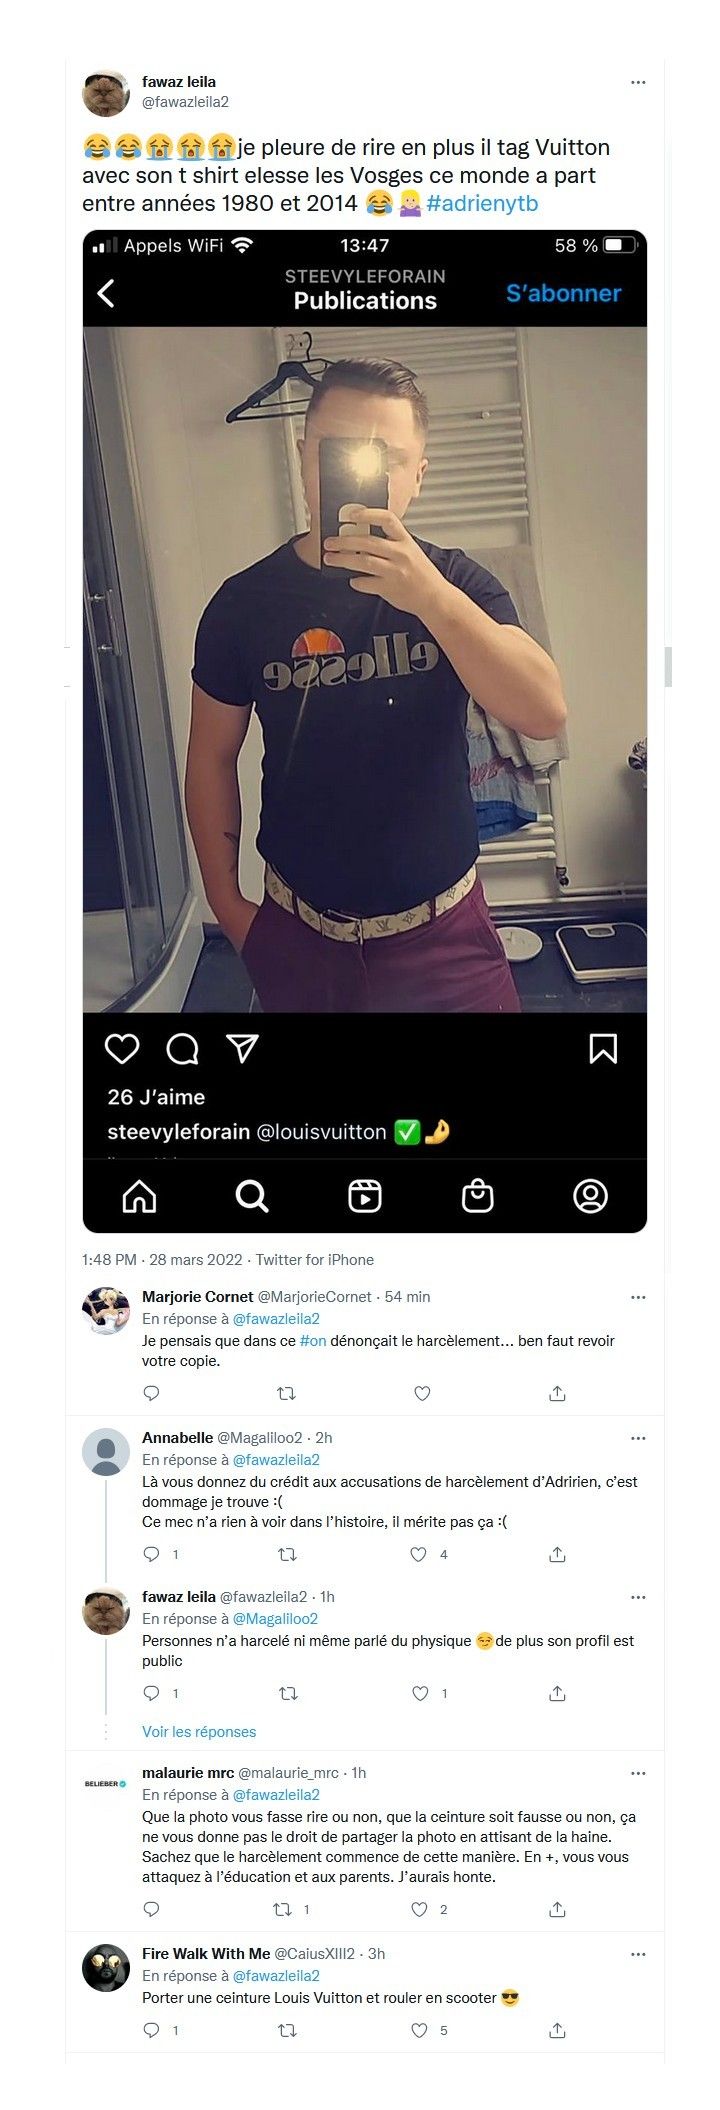Like Fire Walk With Me's reply
Screen dimensions: 720x2110
(x=419, y=2030)
